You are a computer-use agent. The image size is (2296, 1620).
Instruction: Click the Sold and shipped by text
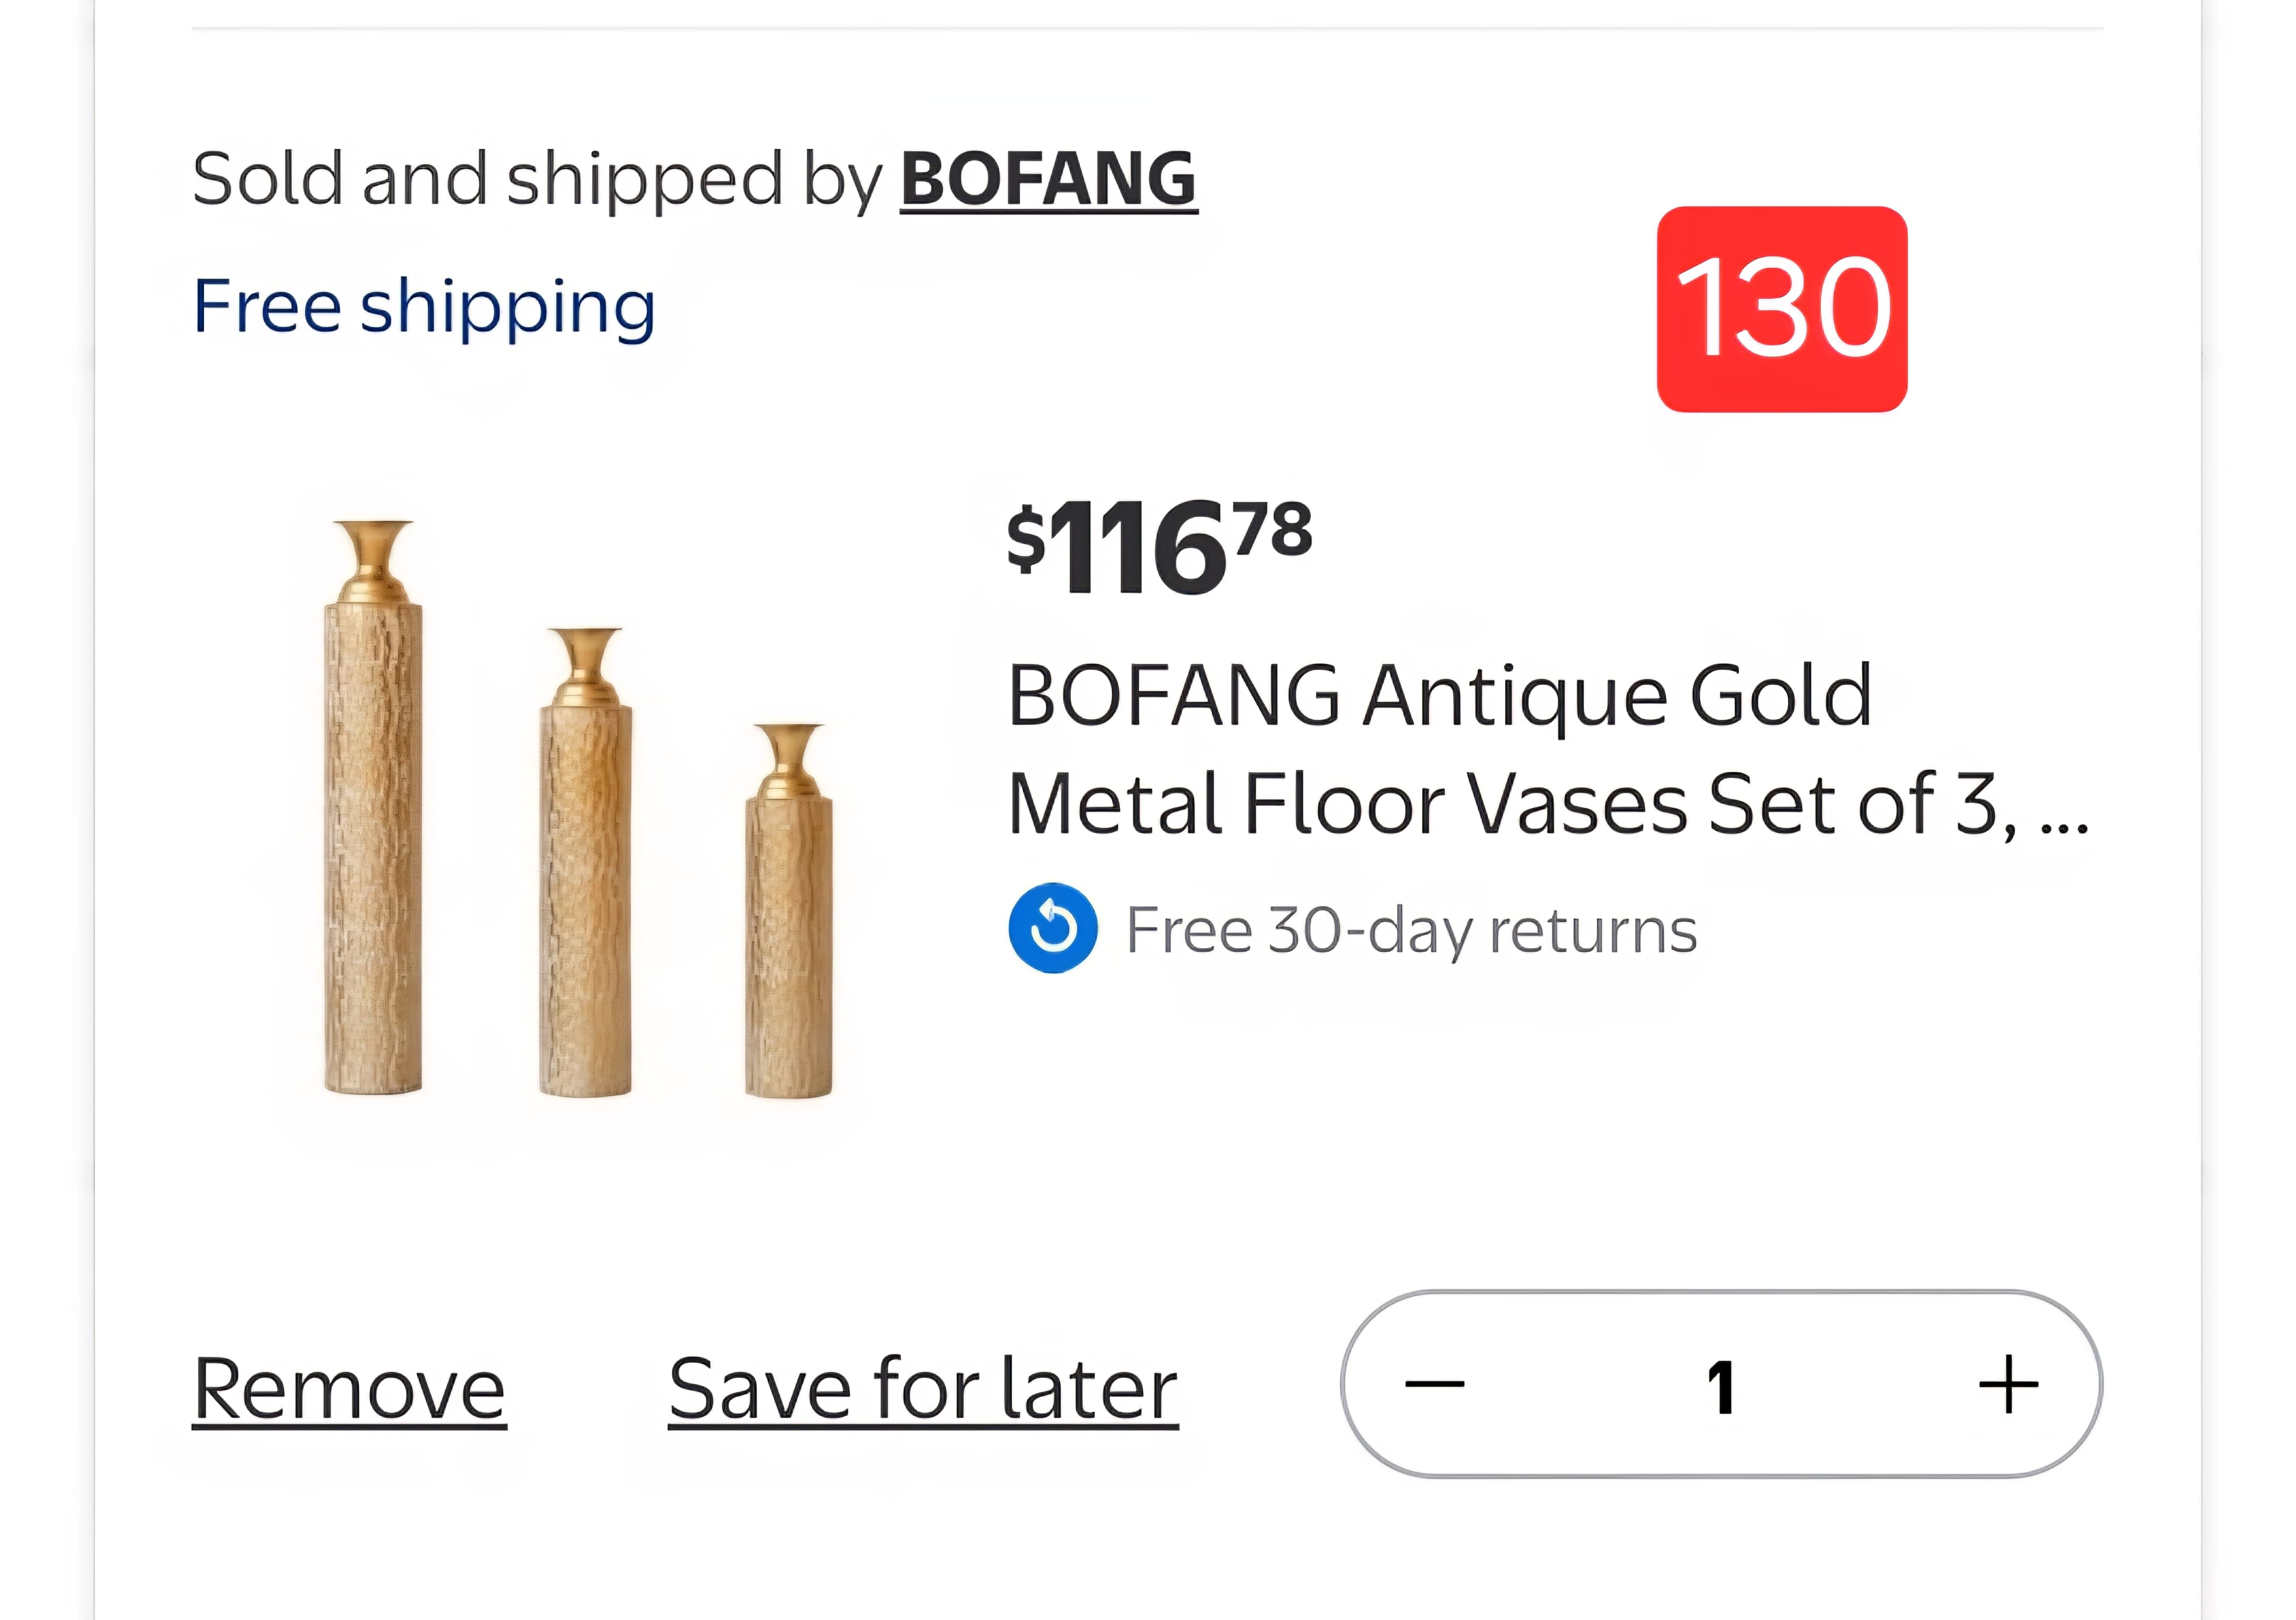[537, 180]
